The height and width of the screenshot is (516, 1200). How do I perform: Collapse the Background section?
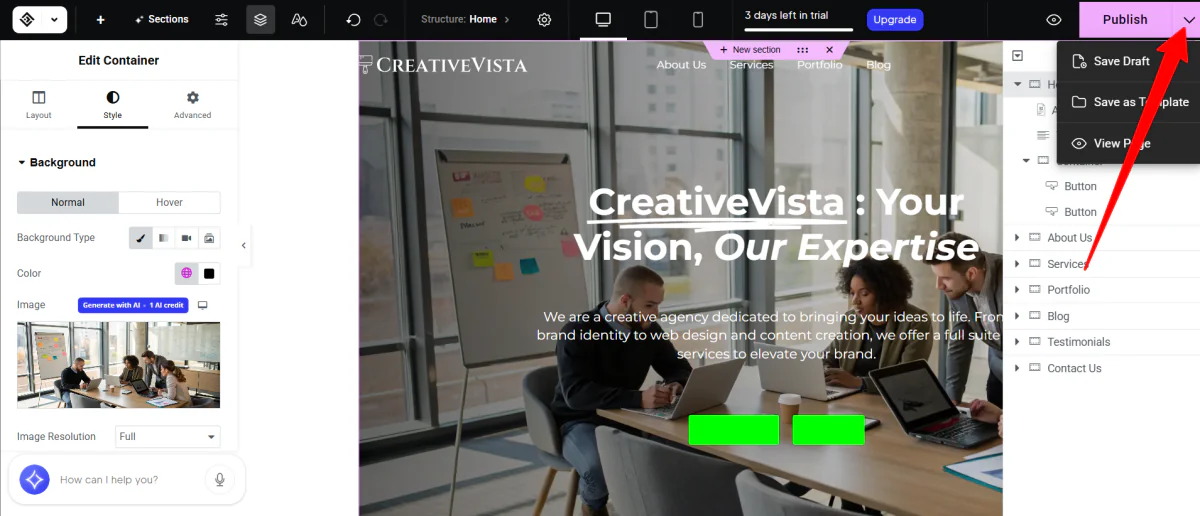pos(56,162)
